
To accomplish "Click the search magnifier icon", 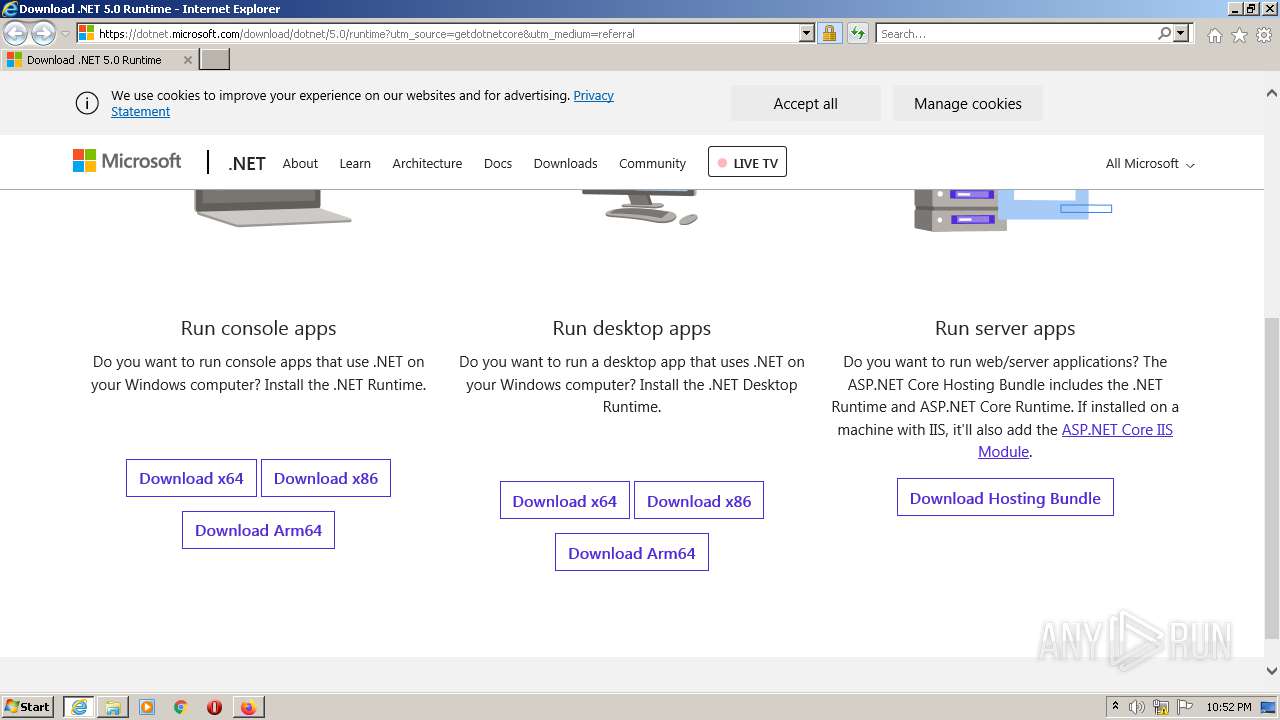I will pyautogui.click(x=1164, y=33).
